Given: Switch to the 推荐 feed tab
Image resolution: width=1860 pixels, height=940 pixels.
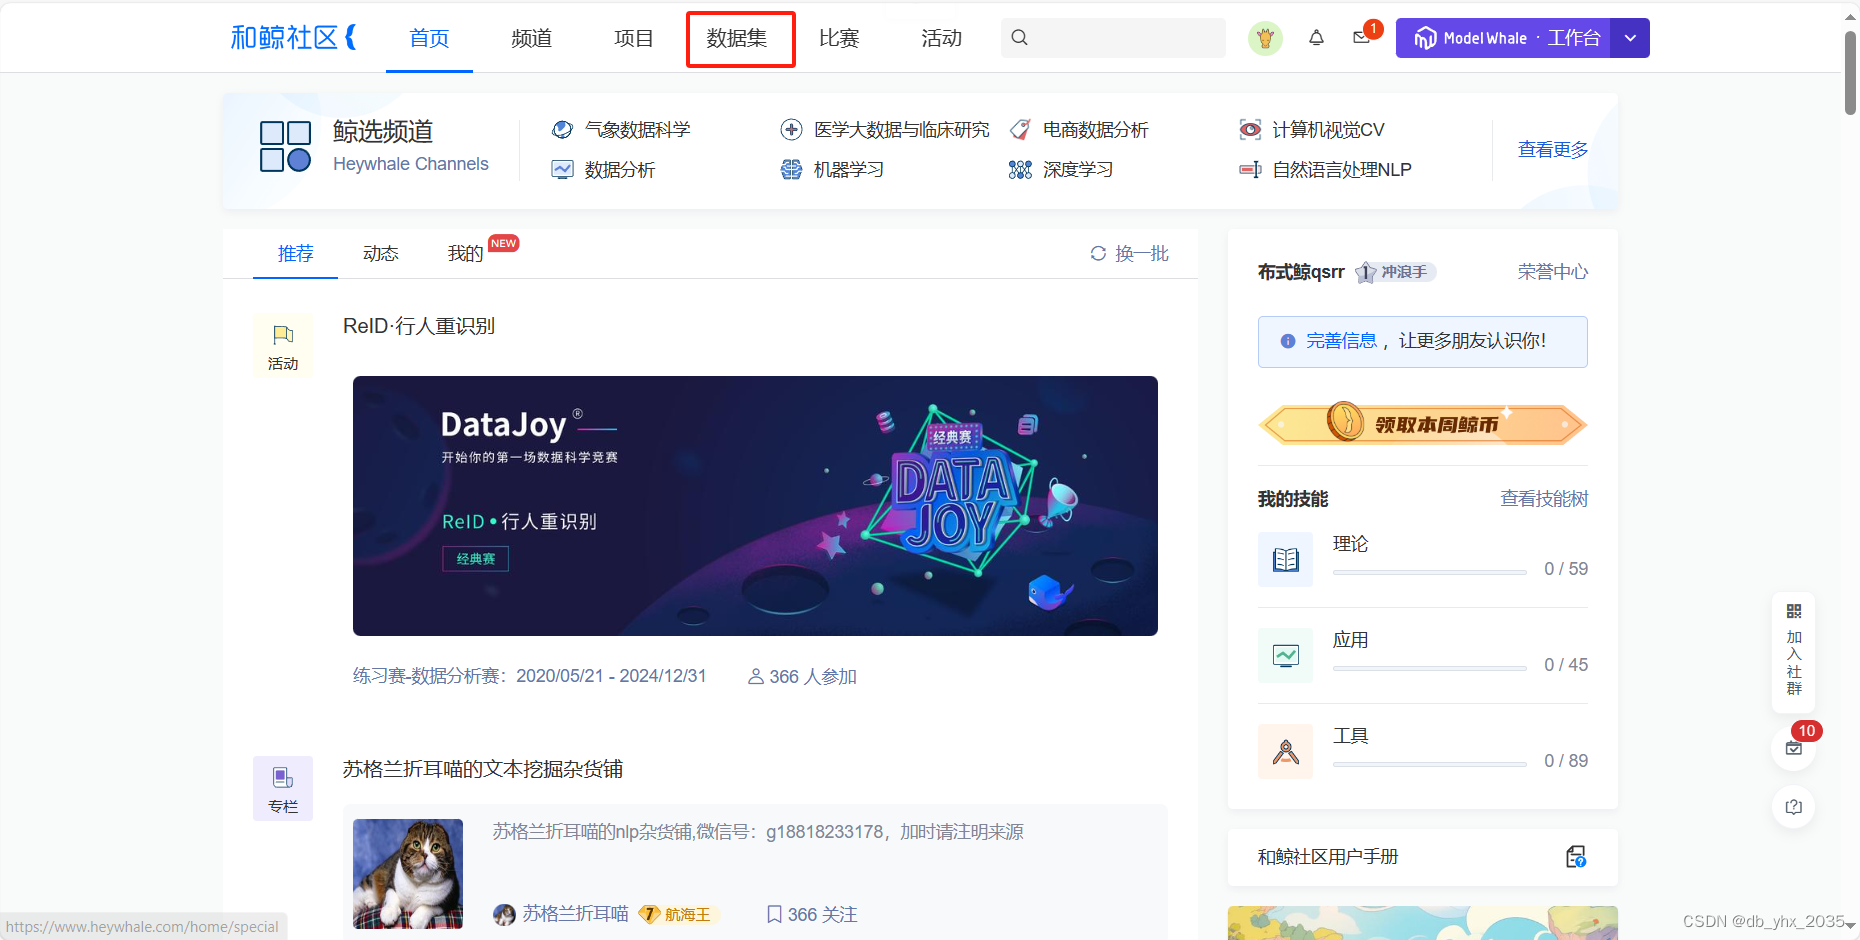Looking at the screenshot, I should coord(295,254).
